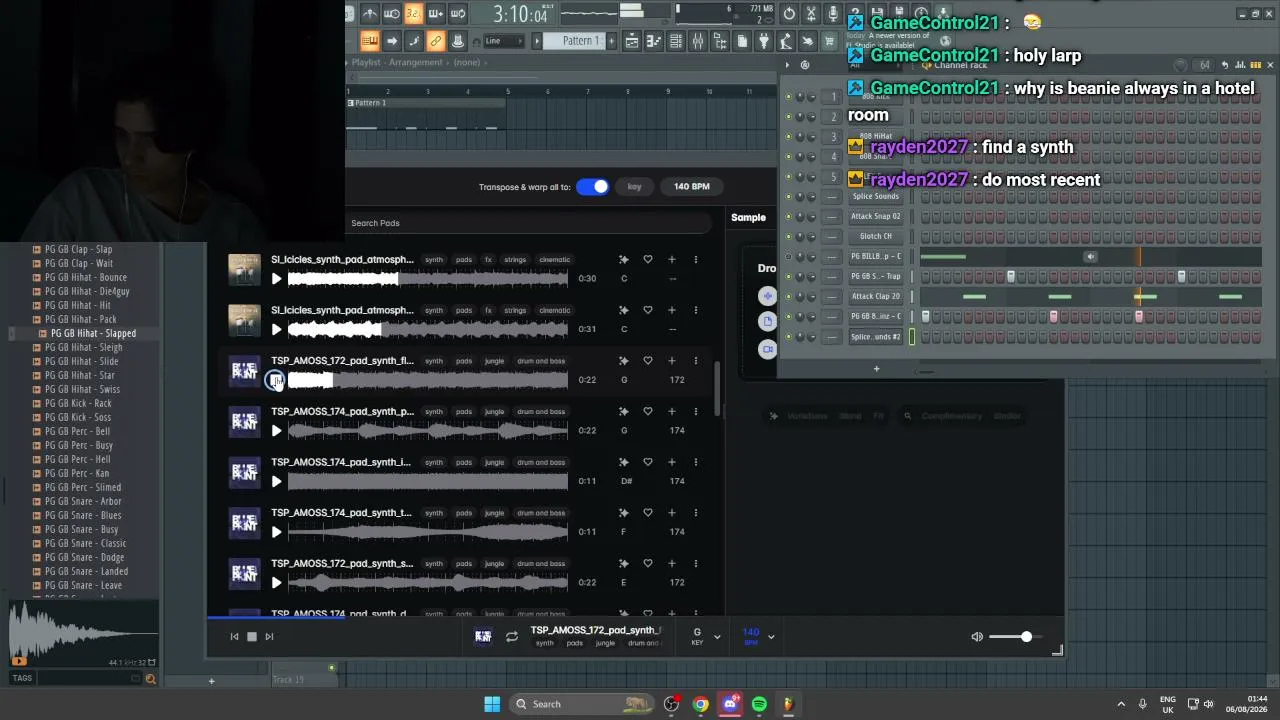
Task: Filter by drum and bass tag on TSP_AMOSS_174_pad_synth_i
Action: 541,462
